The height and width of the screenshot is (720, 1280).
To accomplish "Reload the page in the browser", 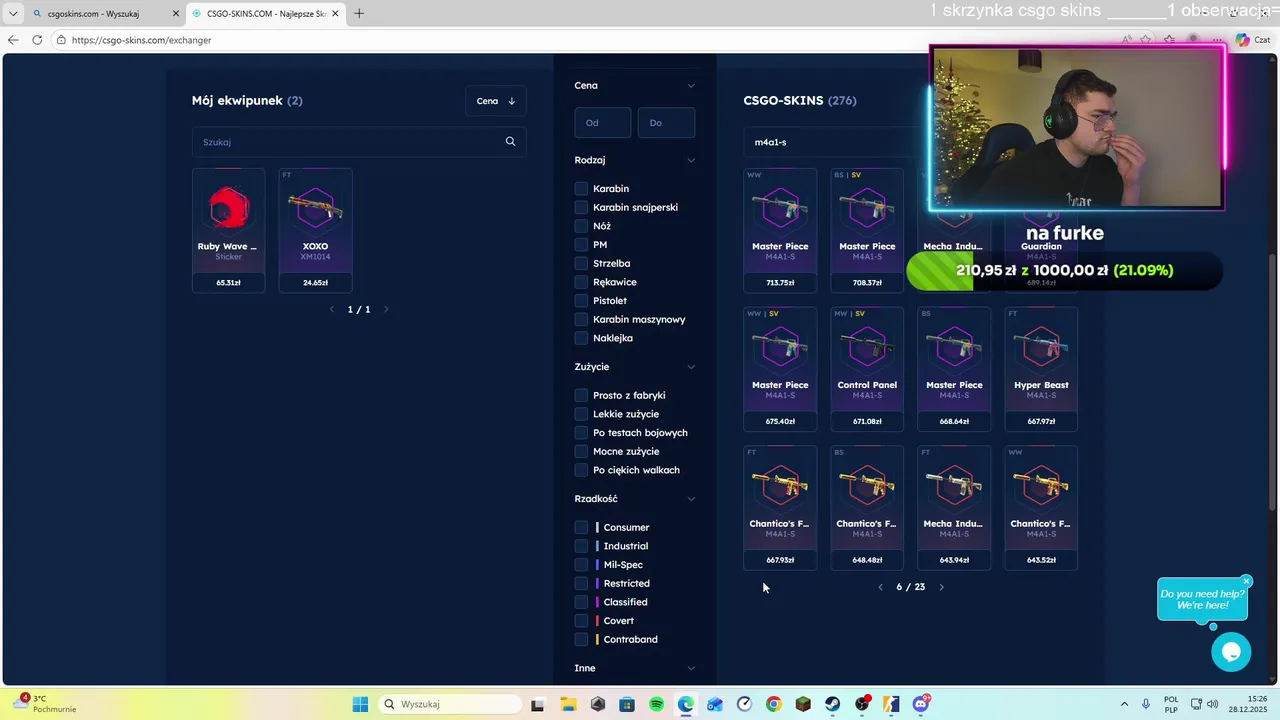I will pos(37,40).
